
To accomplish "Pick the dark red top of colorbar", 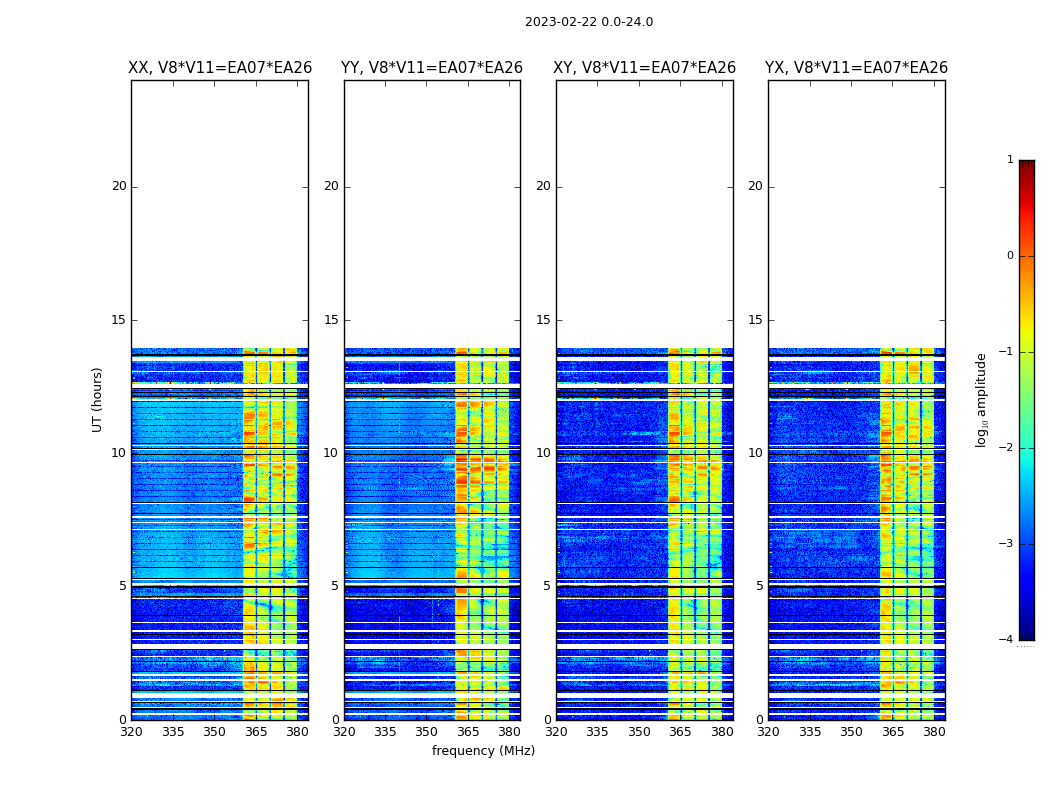I will pos(1026,165).
